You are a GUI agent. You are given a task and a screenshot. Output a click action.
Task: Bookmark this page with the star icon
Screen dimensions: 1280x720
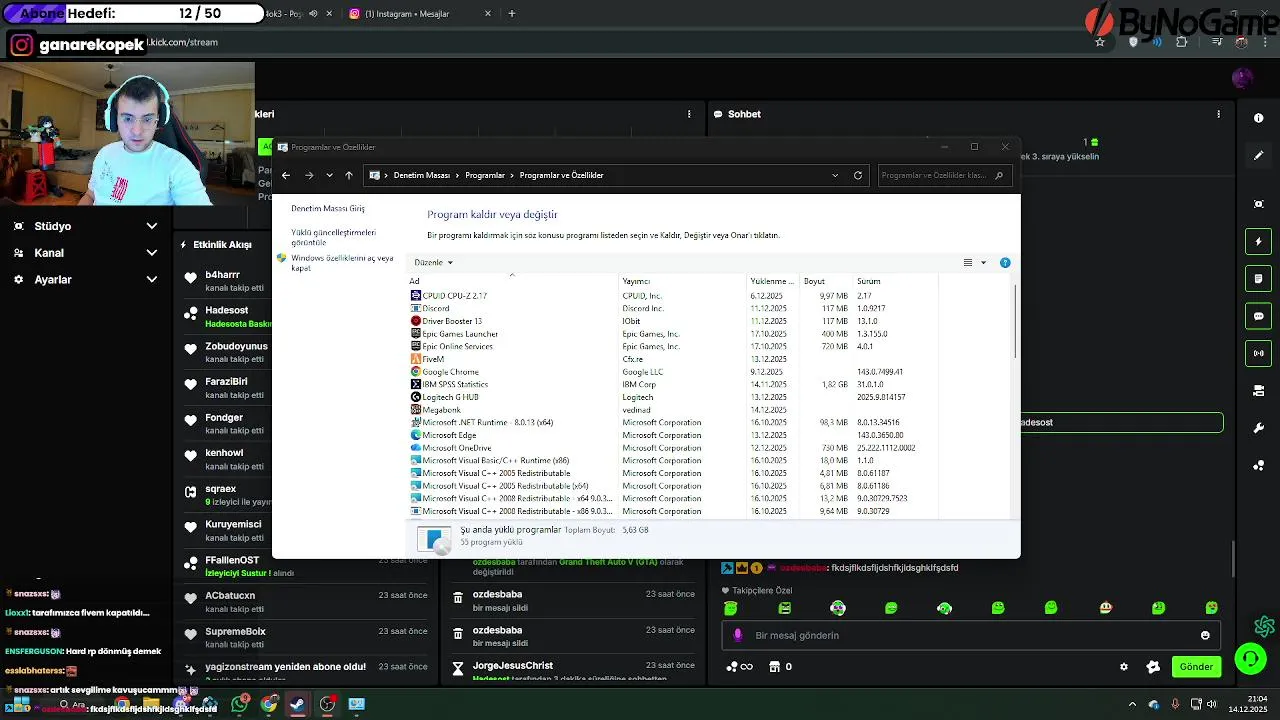(1100, 42)
